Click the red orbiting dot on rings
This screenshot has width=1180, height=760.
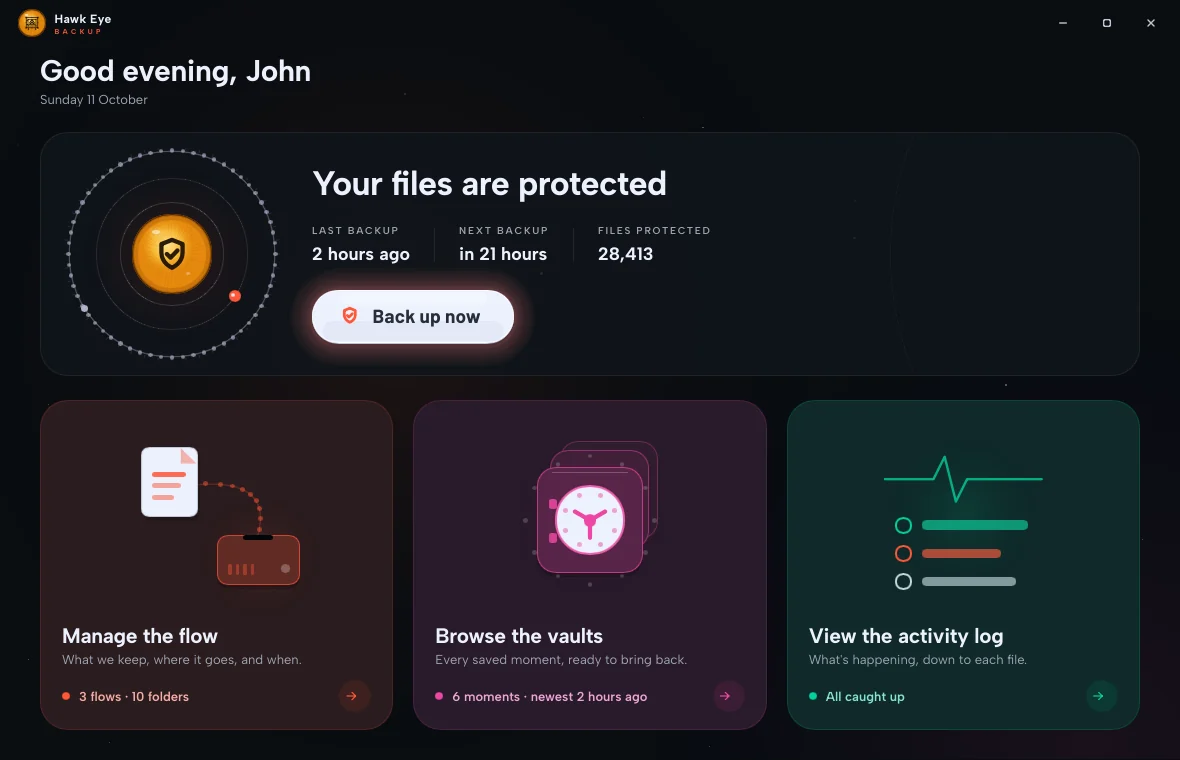(x=235, y=296)
